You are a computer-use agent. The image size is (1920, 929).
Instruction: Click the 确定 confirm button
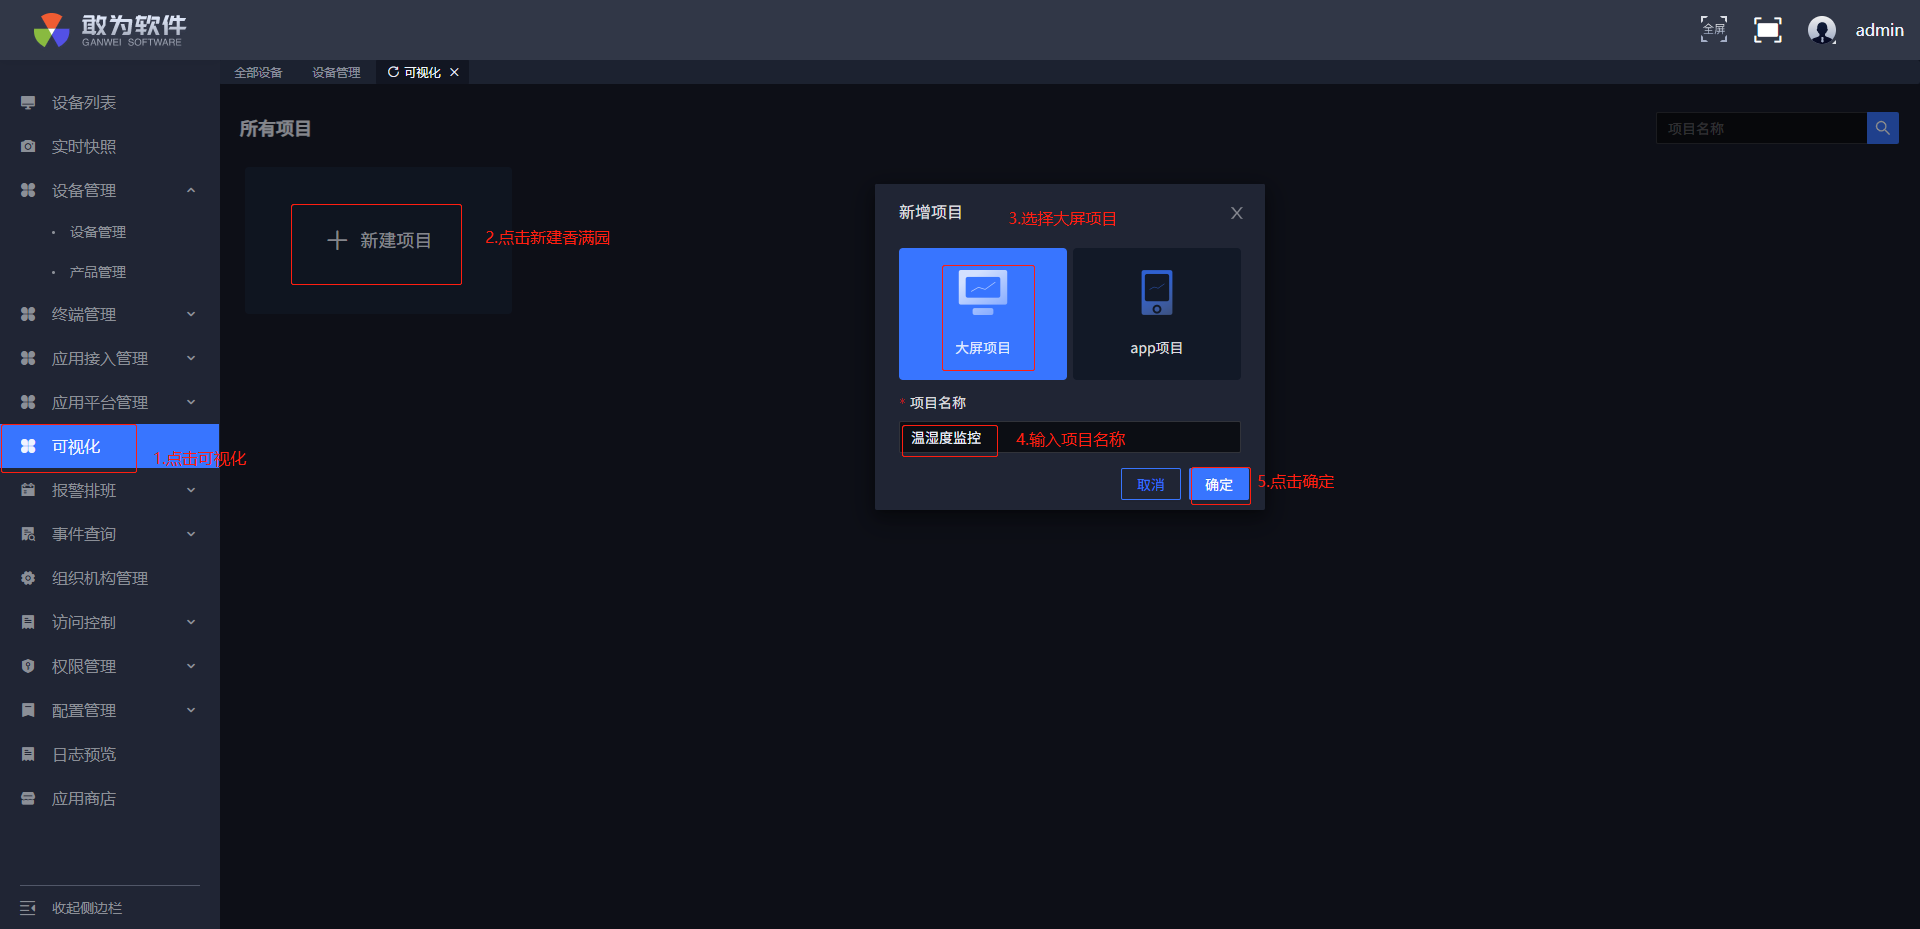coord(1219,485)
